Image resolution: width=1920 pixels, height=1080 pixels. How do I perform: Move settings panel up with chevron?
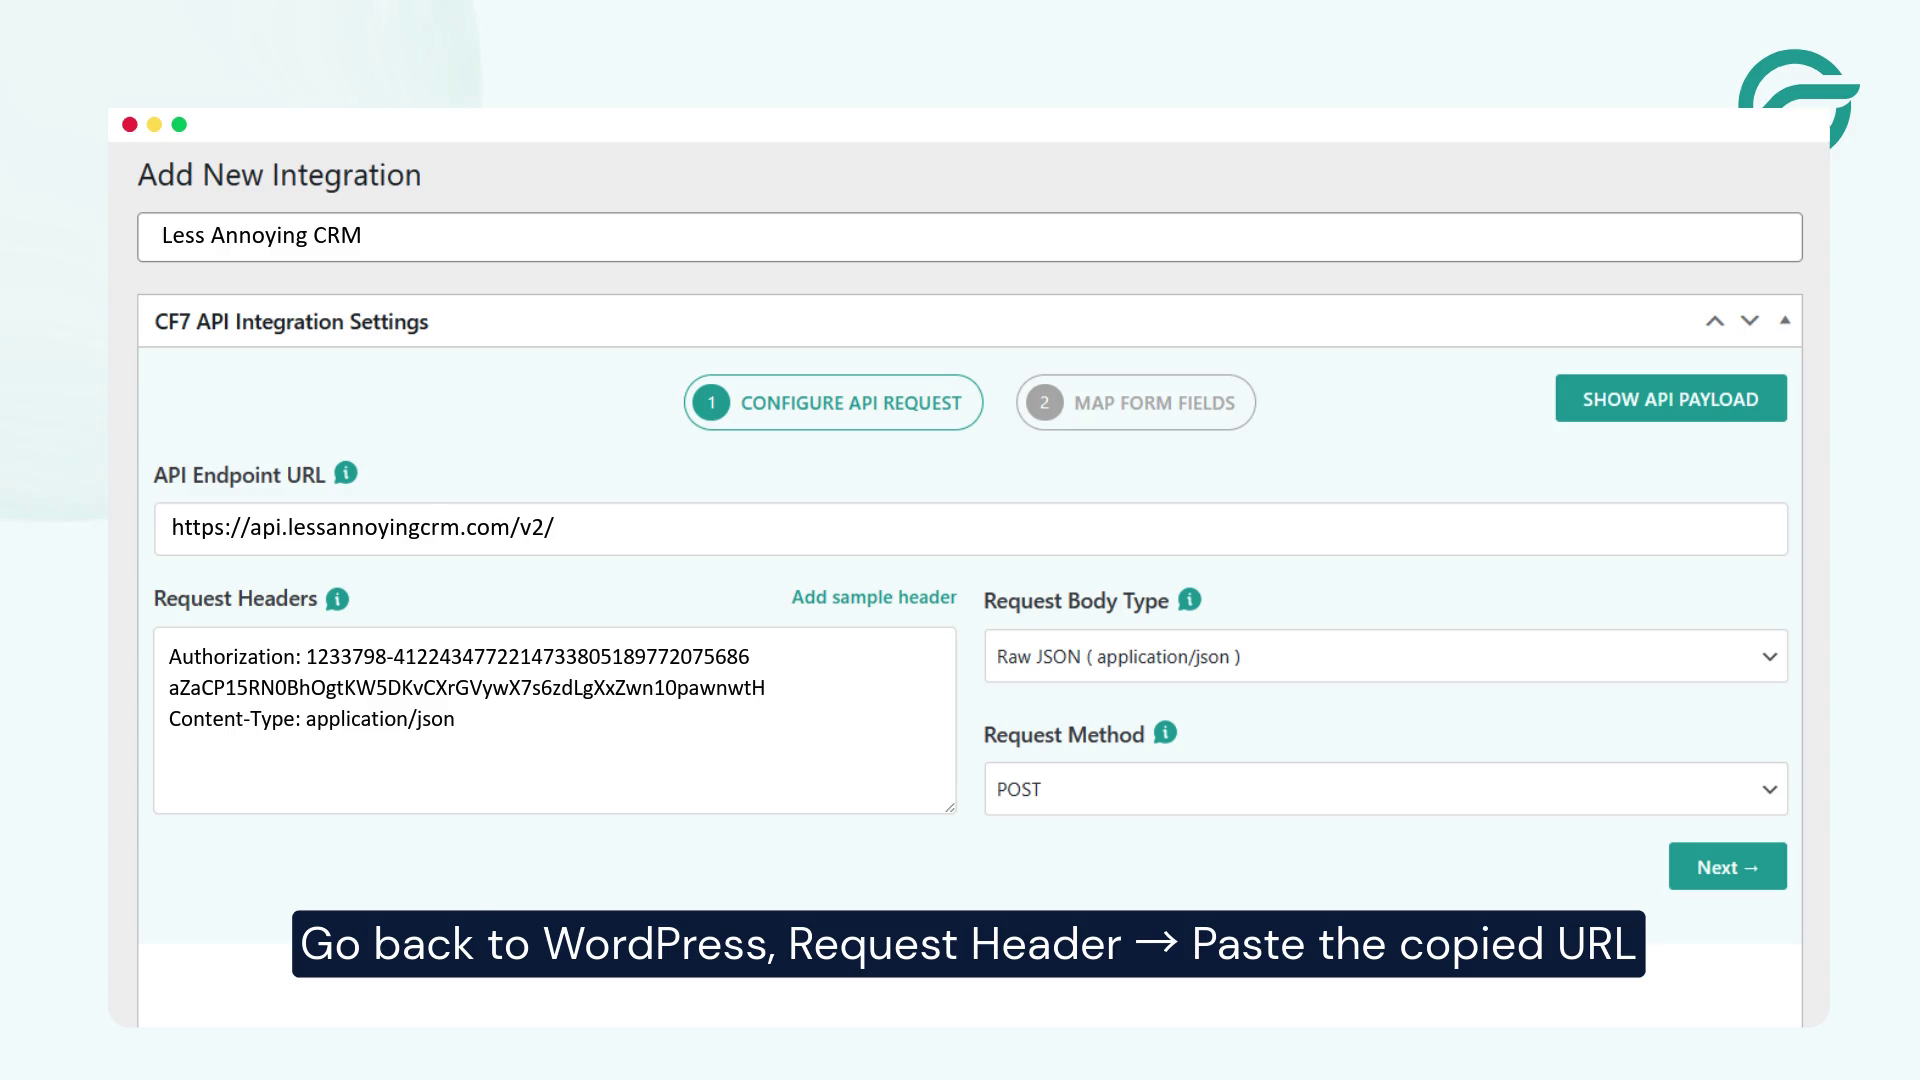pyautogui.click(x=1715, y=321)
